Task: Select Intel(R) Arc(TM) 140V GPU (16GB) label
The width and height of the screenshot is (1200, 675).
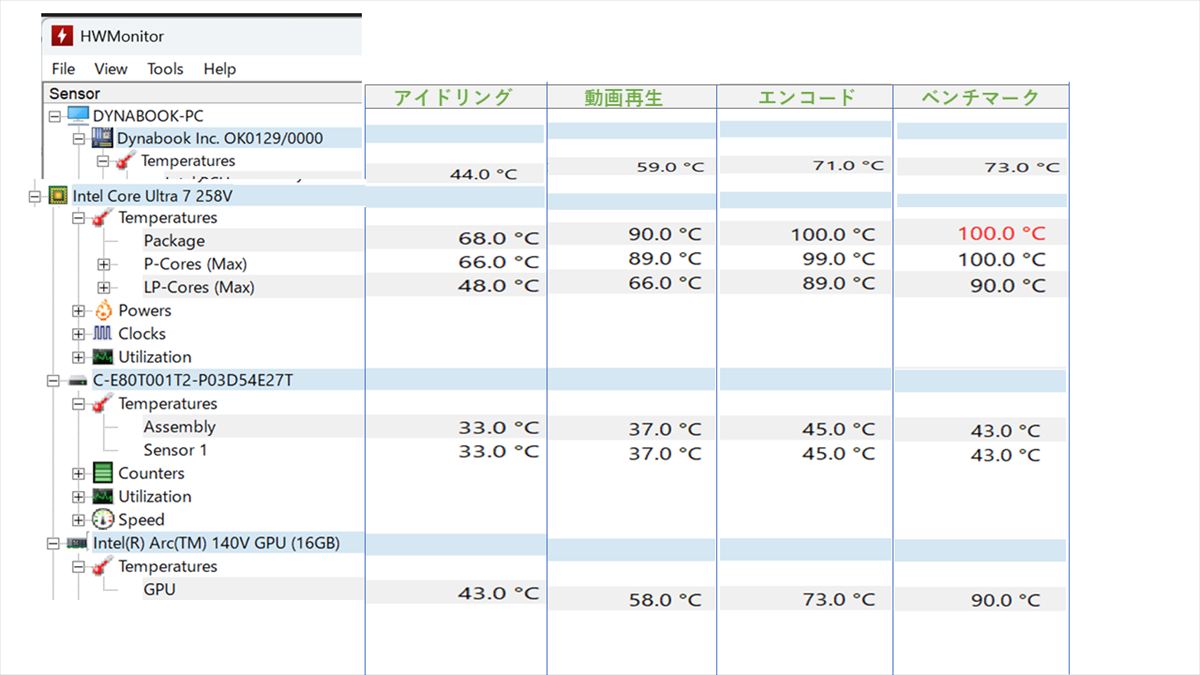Action: [216, 543]
